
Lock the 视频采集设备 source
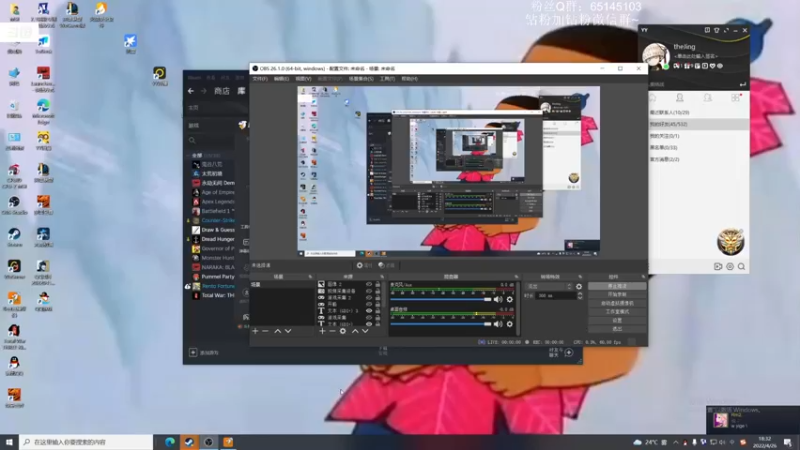378,291
